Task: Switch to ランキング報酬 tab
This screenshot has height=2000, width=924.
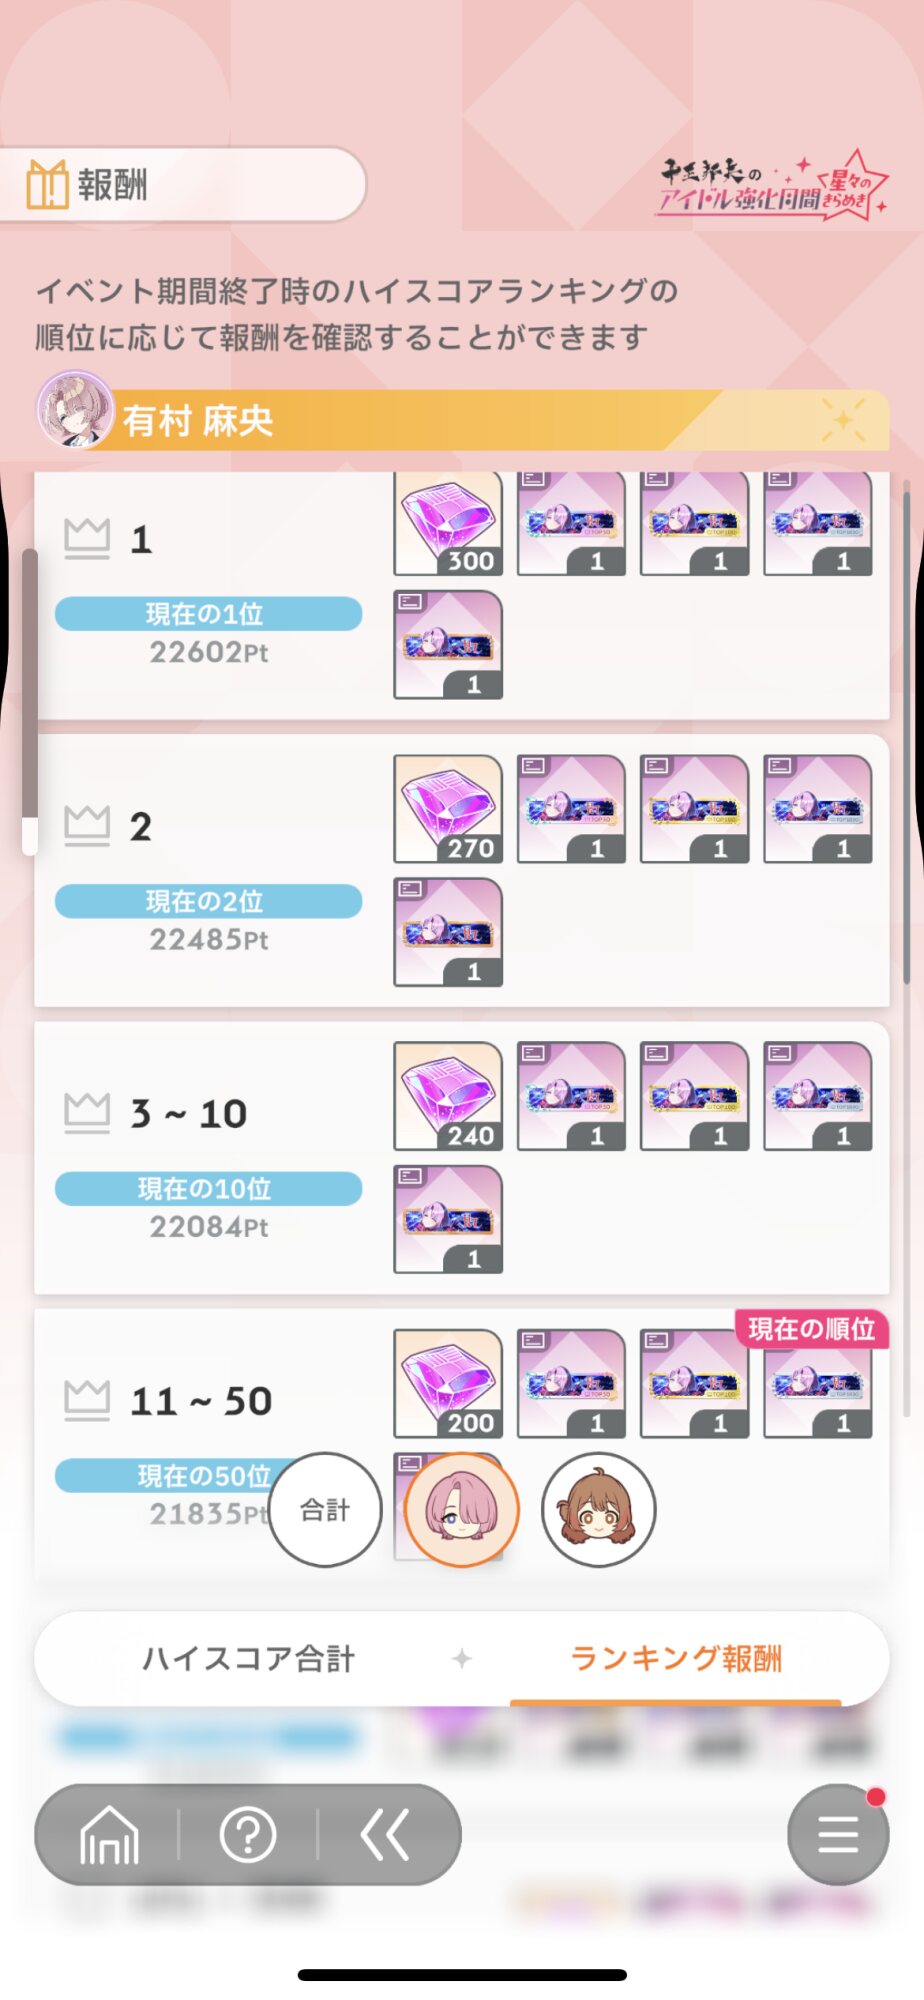Action: pos(676,1659)
